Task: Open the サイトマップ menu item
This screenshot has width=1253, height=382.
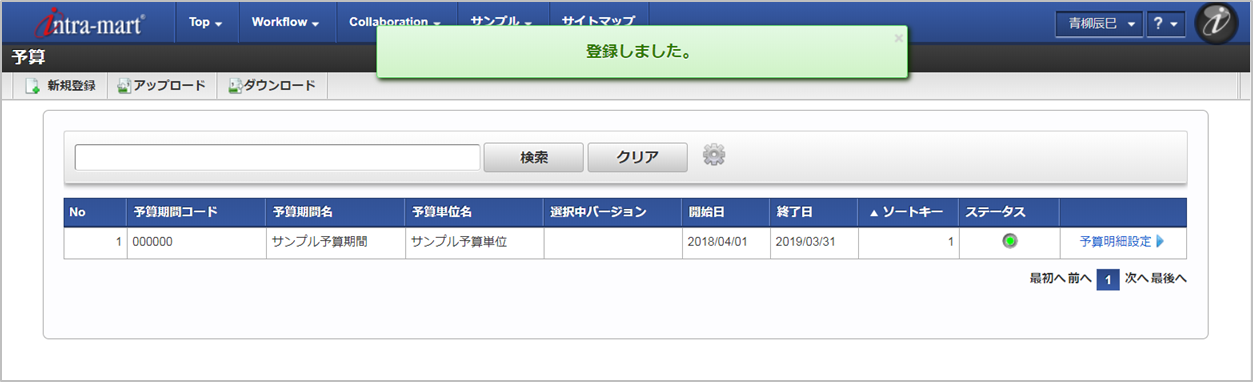Action: [x=598, y=22]
